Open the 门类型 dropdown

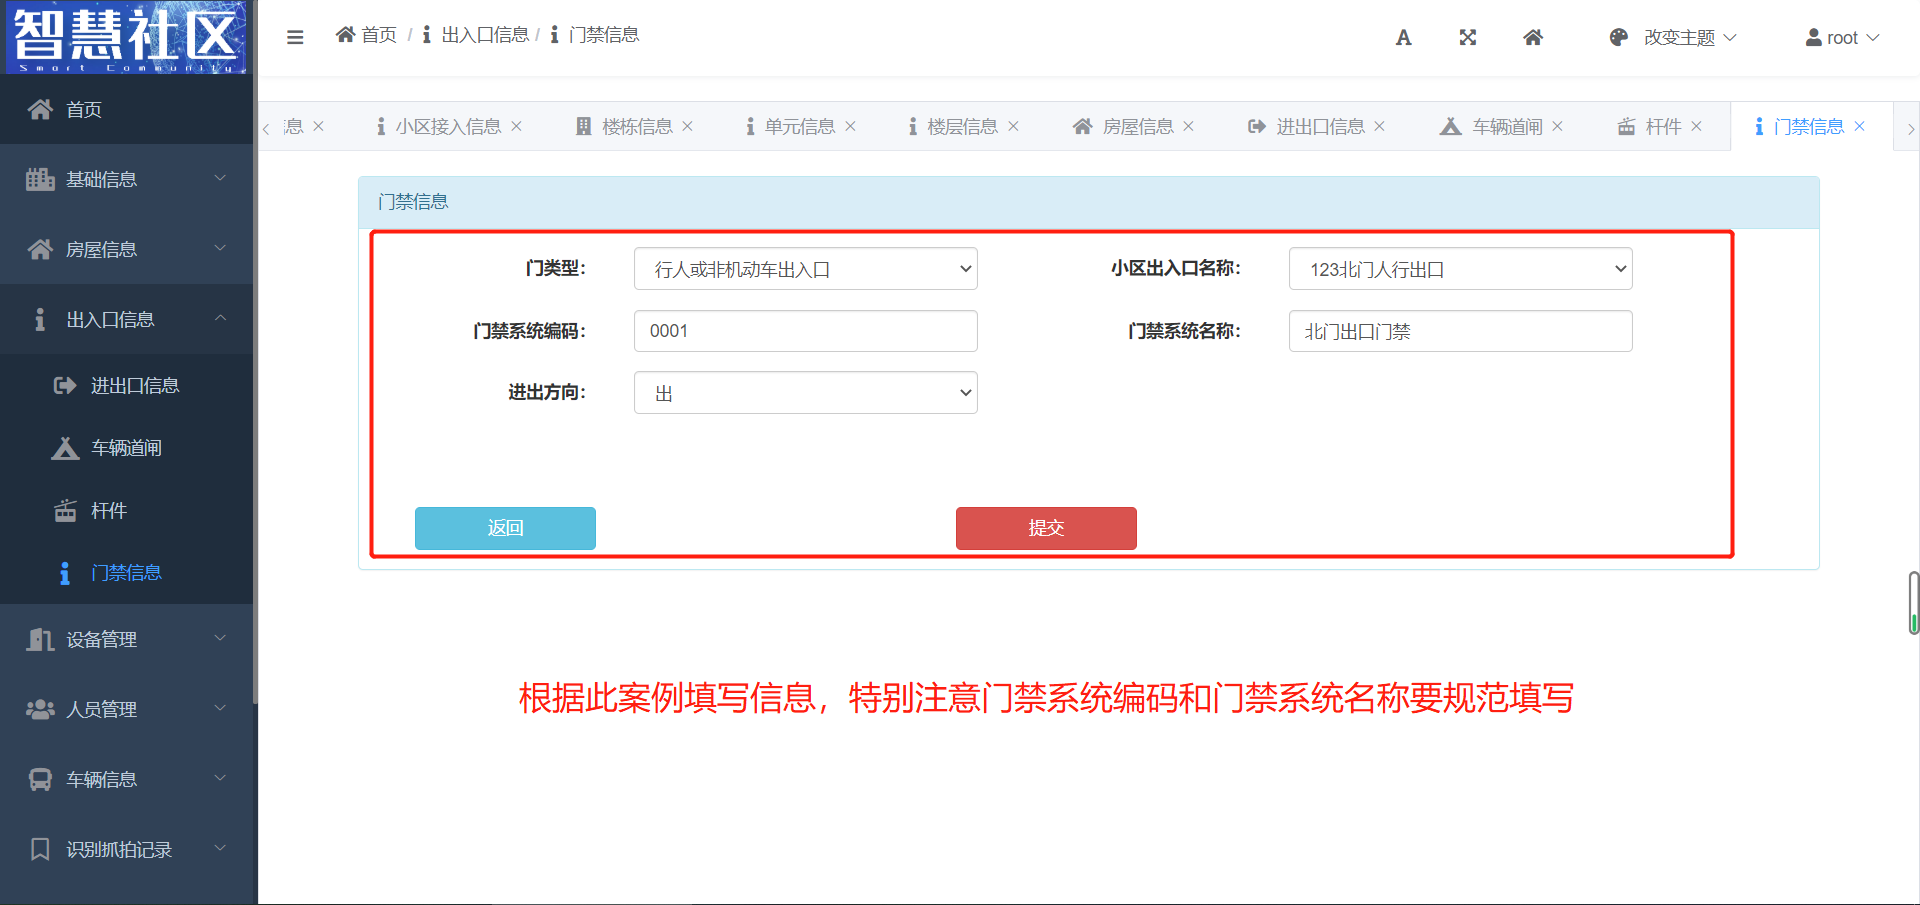pyautogui.click(x=805, y=269)
